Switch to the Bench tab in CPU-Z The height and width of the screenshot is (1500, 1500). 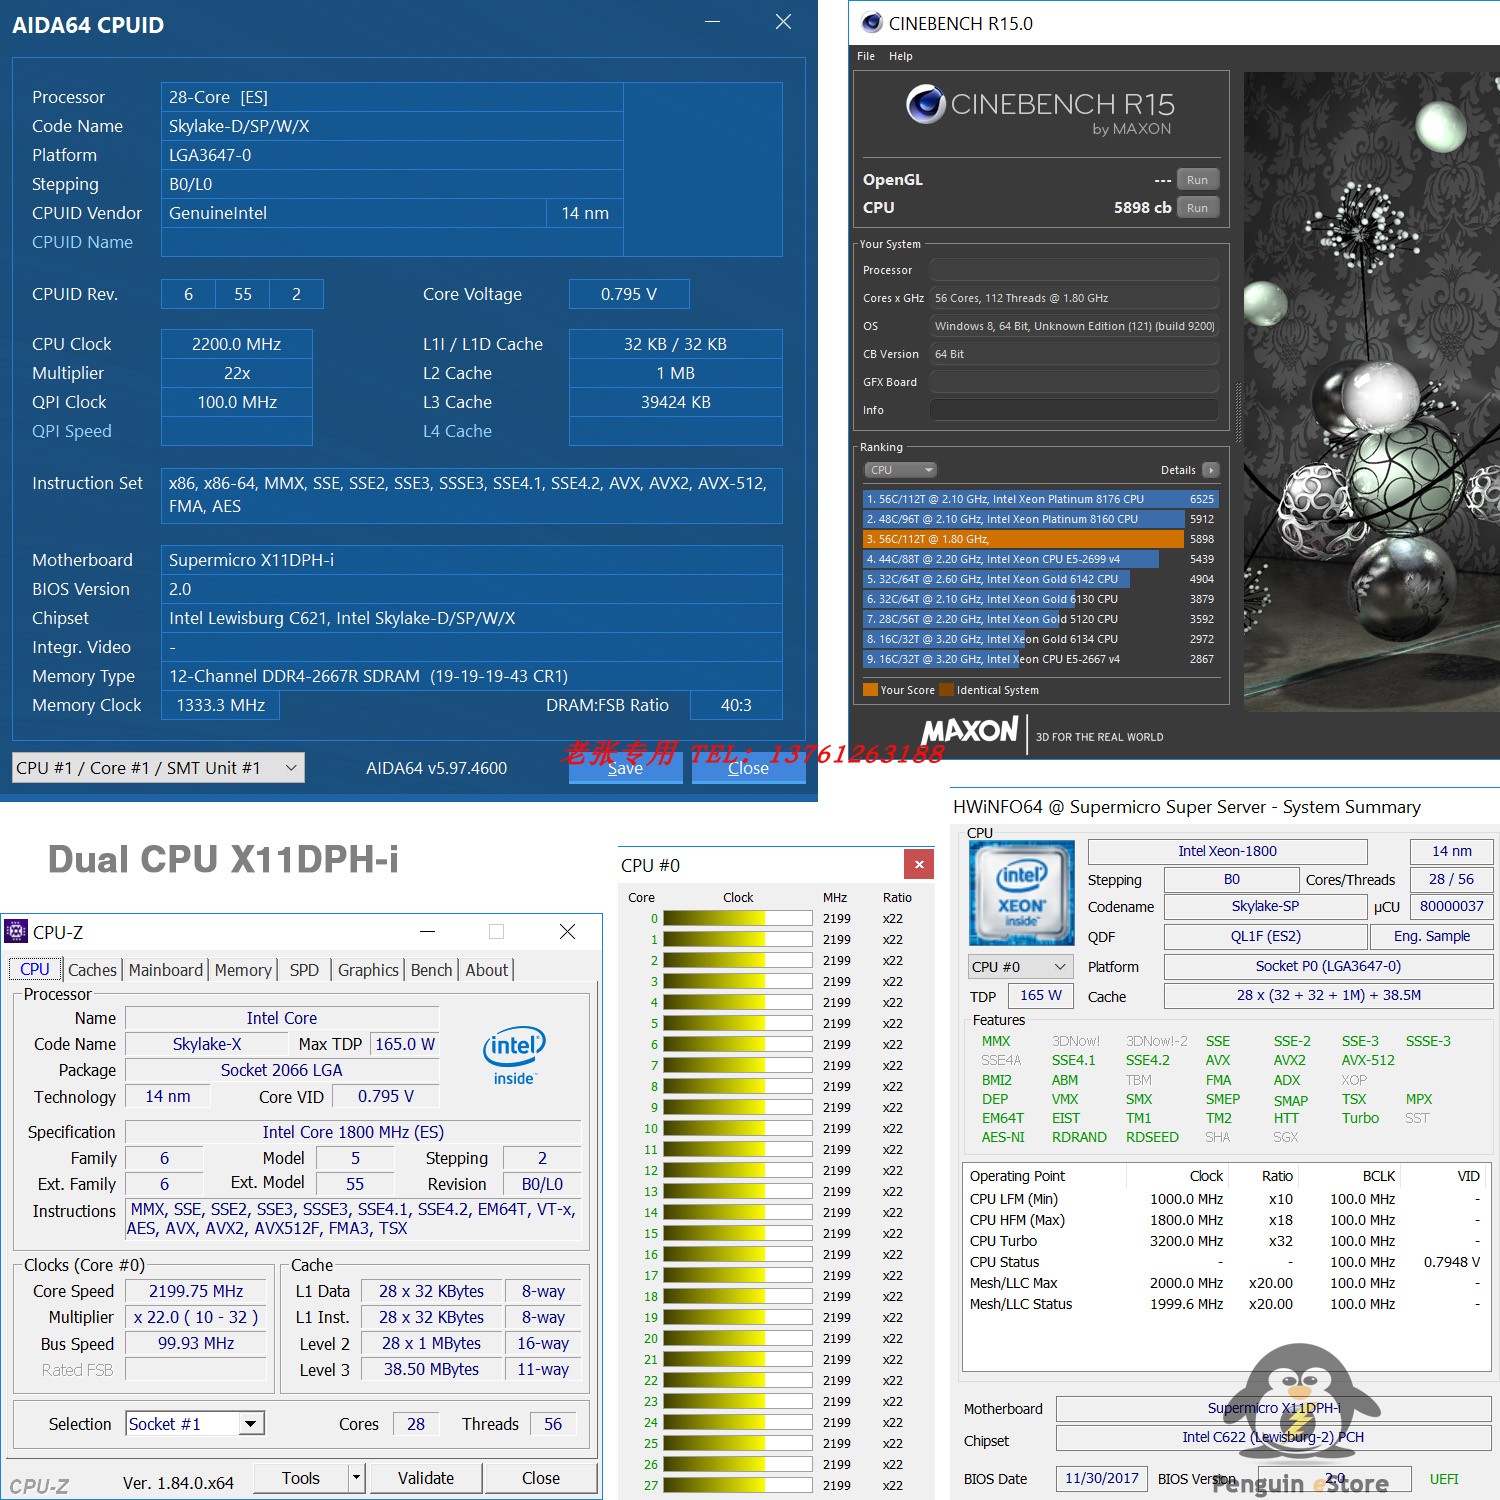(430, 969)
